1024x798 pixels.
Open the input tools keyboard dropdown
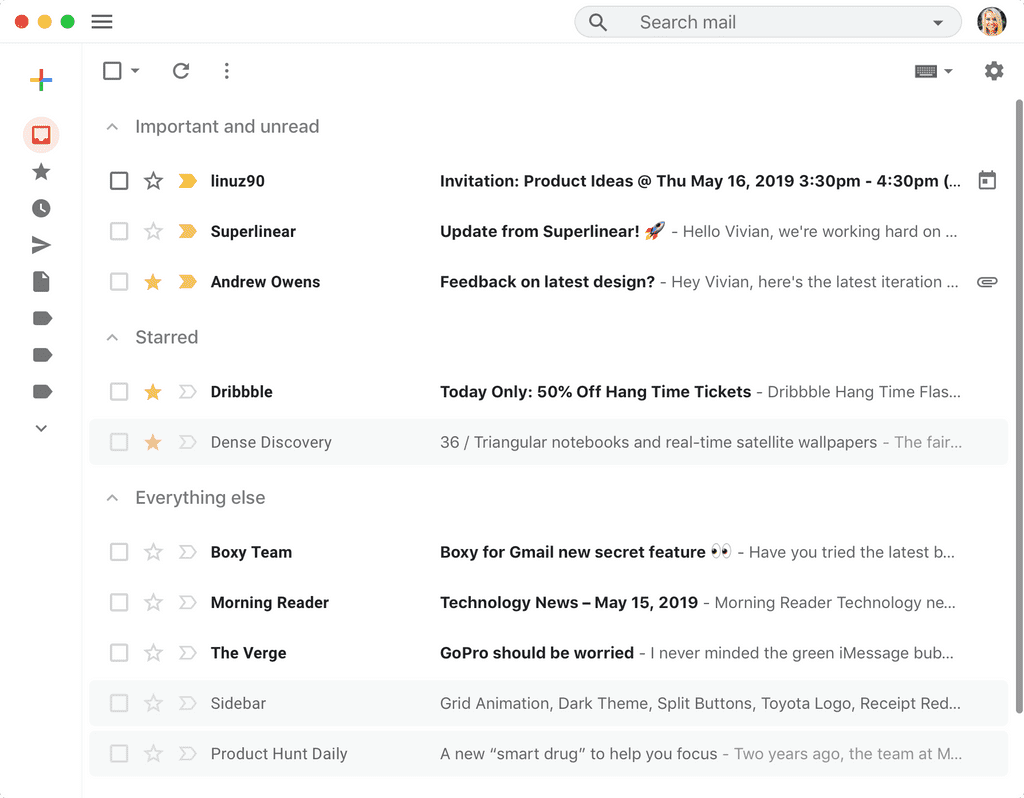click(x=933, y=71)
